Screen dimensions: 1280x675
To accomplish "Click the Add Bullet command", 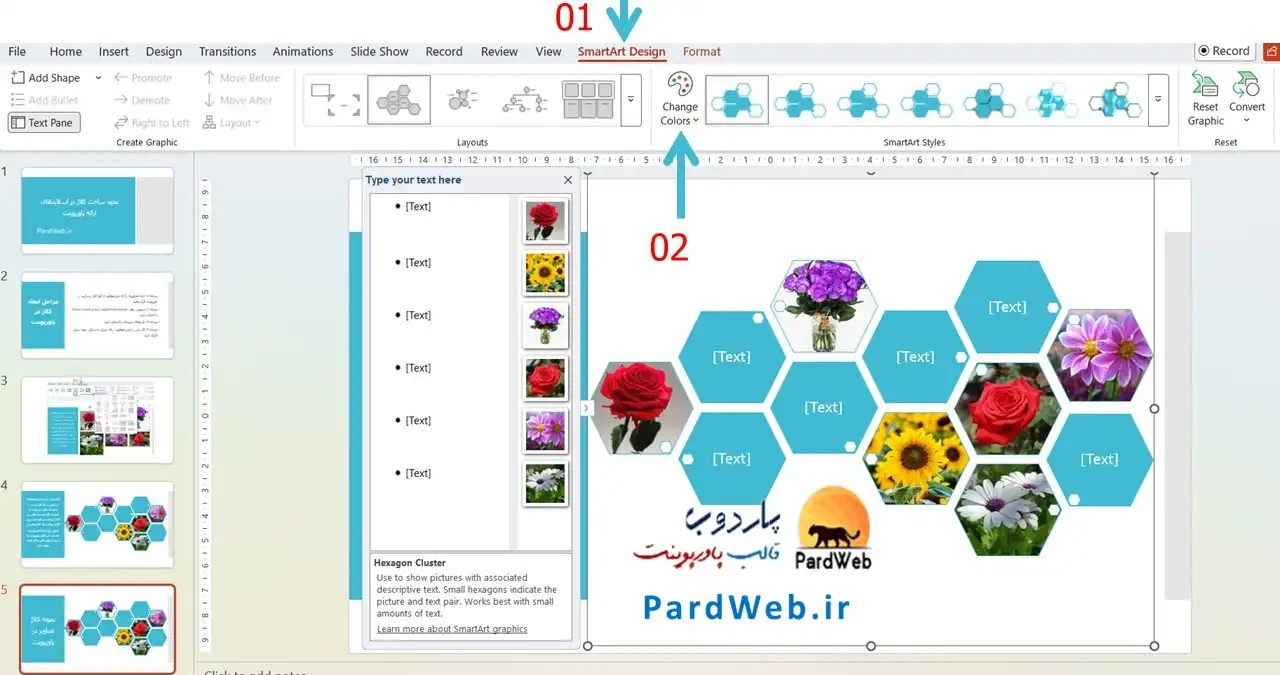I will pyautogui.click(x=45, y=100).
